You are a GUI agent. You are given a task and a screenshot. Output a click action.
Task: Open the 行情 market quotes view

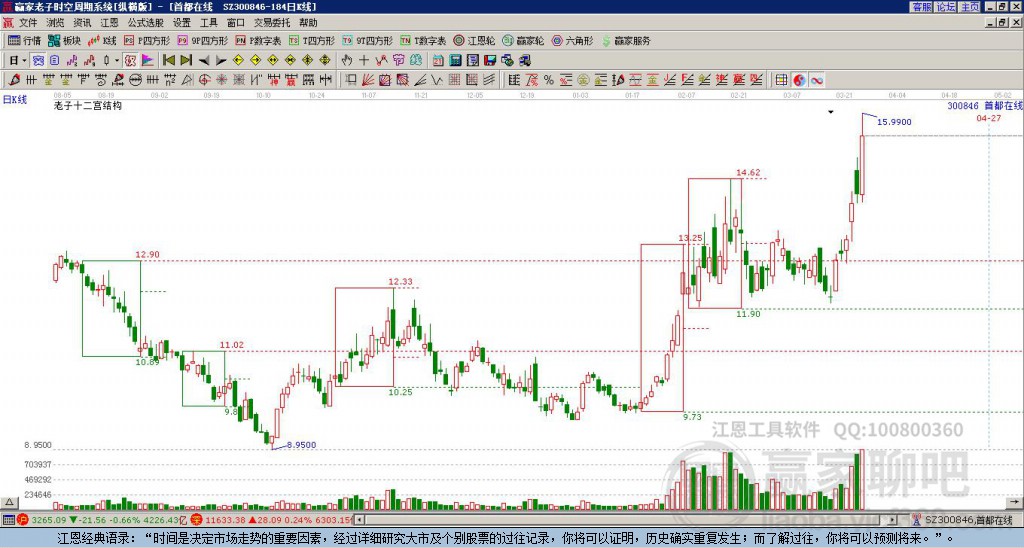pyautogui.click(x=24, y=41)
